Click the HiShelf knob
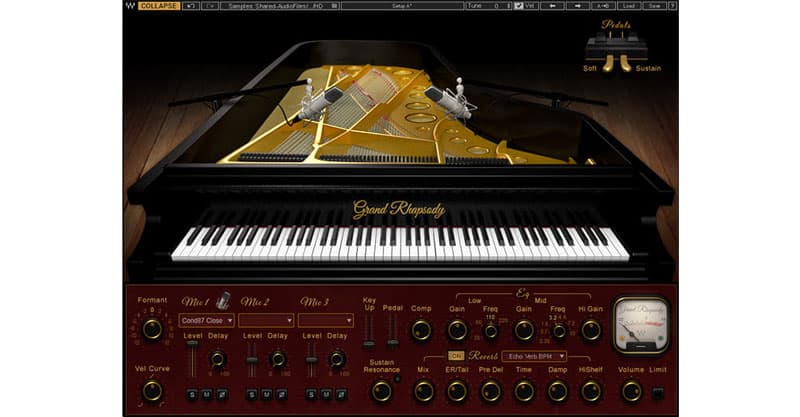 pyautogui.click(x=591, y=391)
